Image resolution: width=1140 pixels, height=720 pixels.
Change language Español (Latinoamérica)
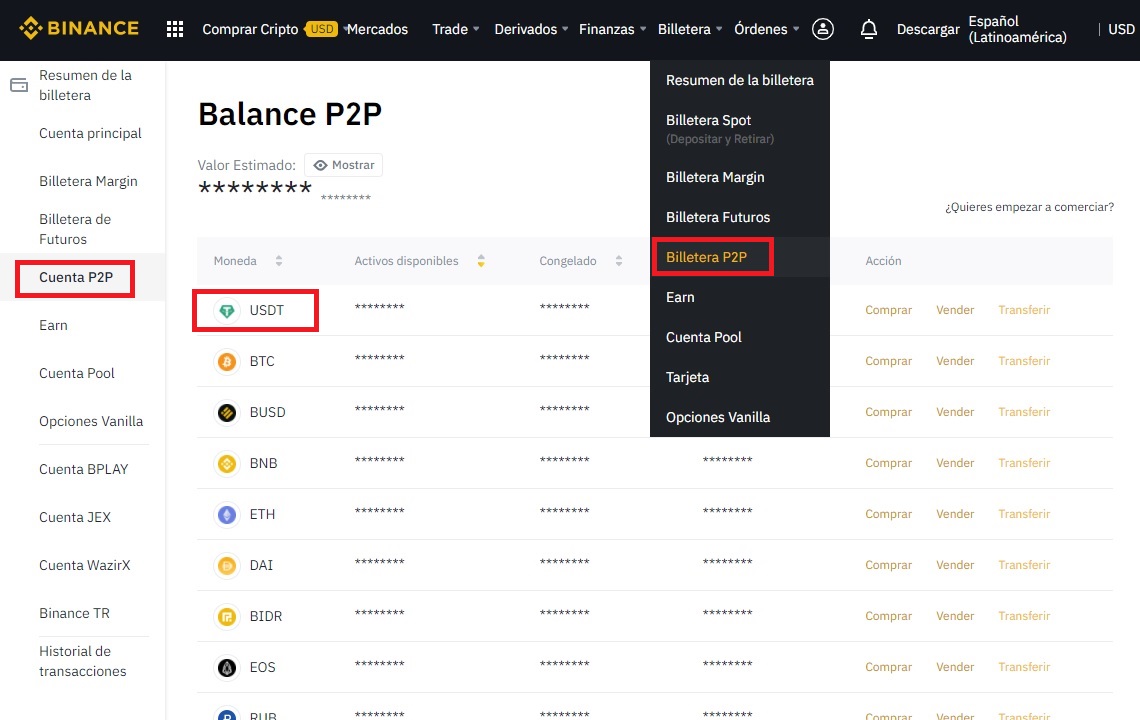(1017, 29)
